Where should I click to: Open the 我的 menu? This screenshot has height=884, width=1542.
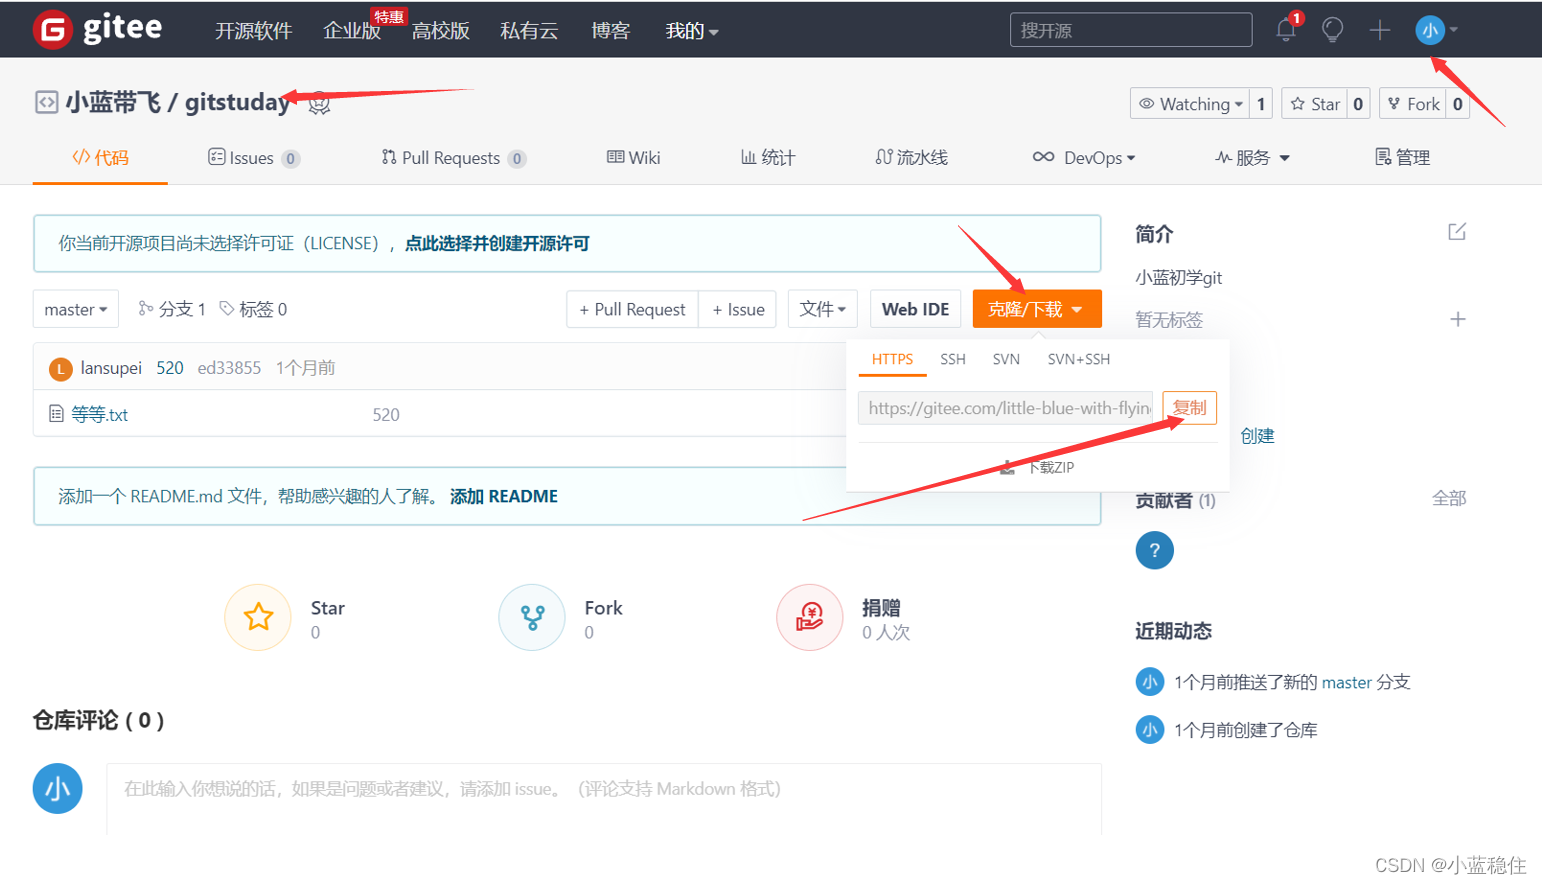692,31
